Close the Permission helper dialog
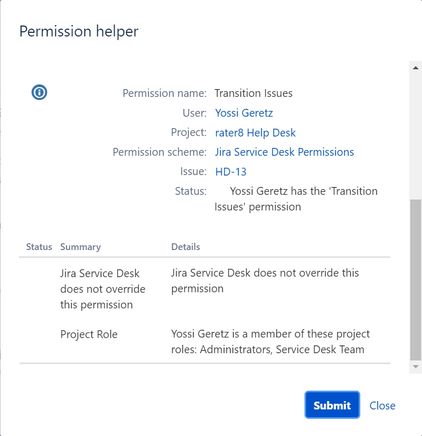This screenshot has width=422, height=436. click(x=382, y=405)
